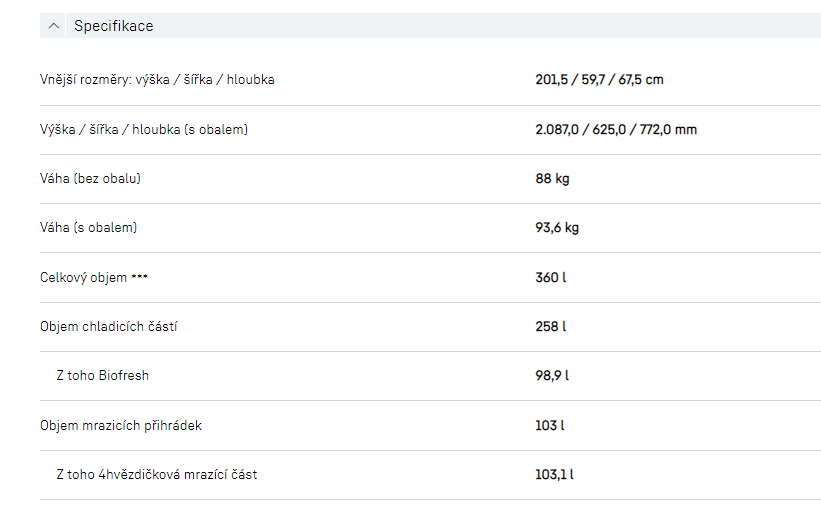Click the 201,5 / 59,7 / 67,5 cm value
This screenshot has height=511, width=821.
click(599, 80)
